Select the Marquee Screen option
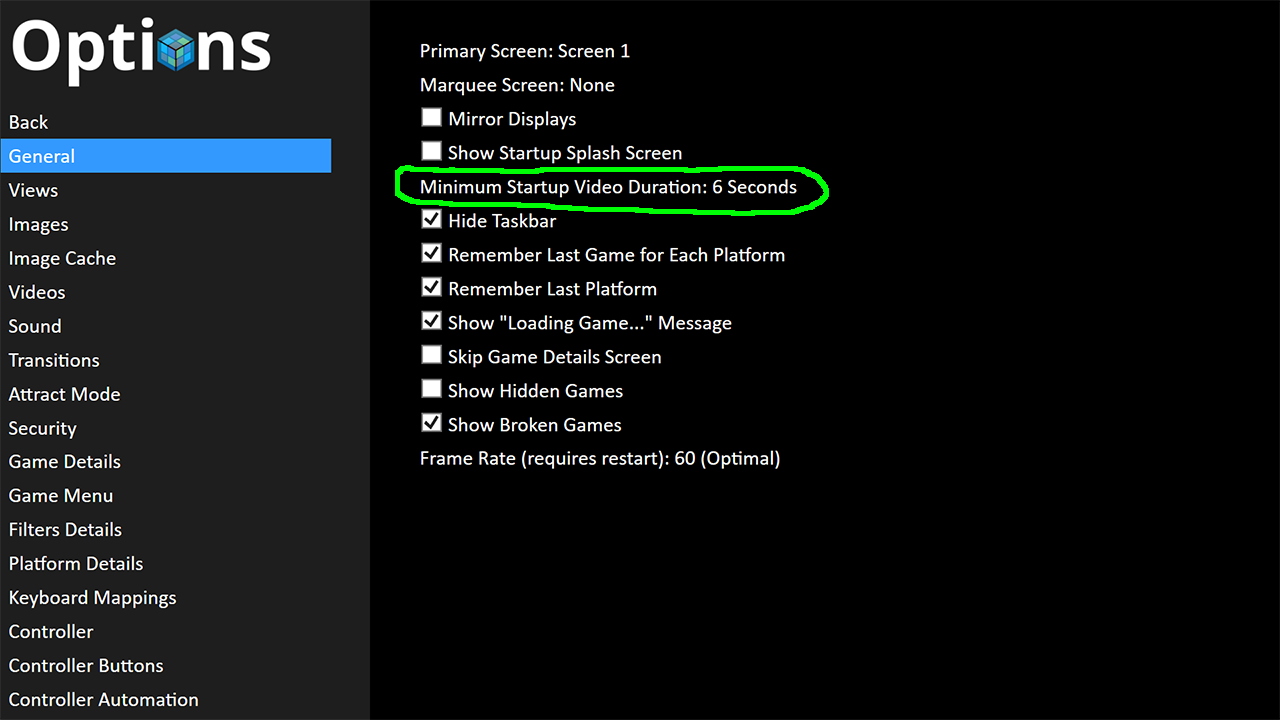This screenshot has height=720, width=1280. pyautogui.click(x=516, y=85)
